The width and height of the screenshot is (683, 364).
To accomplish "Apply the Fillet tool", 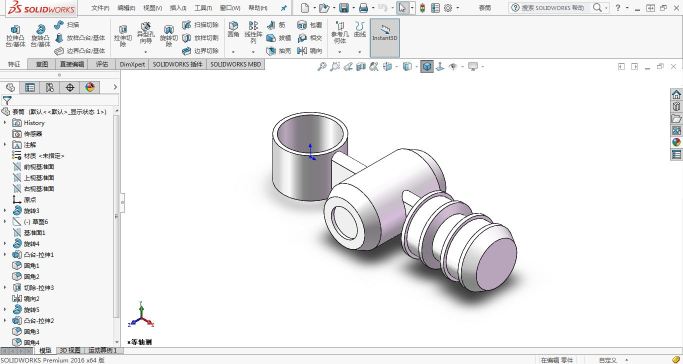I will pyautogui.click(x=233, y=30).
